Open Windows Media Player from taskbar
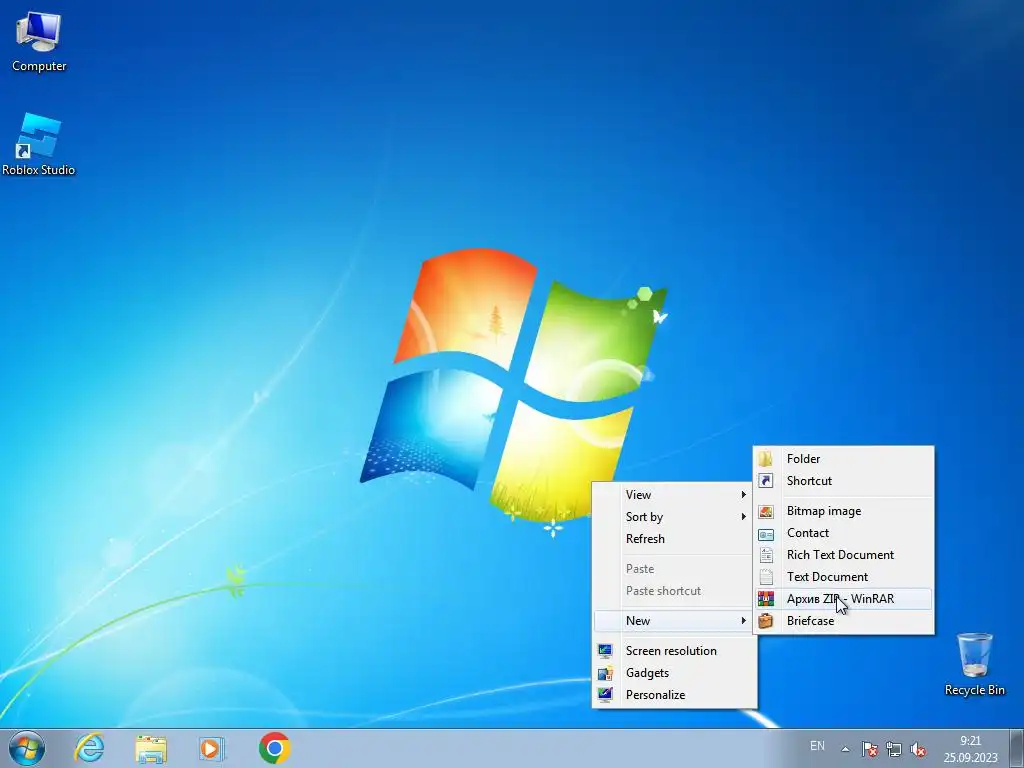The height and width of the screenshot is (768, 1024). point(211,748)
